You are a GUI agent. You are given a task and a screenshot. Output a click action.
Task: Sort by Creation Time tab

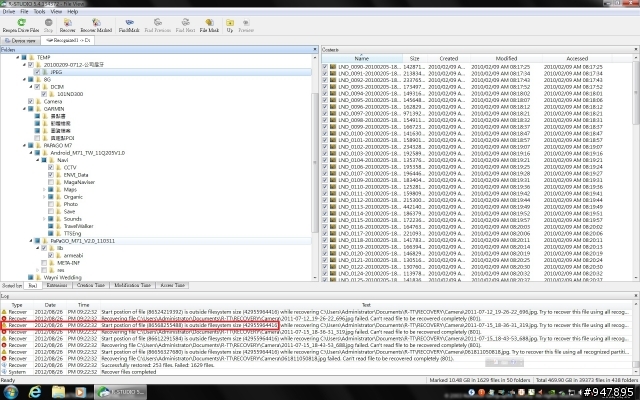pos(91,285)
